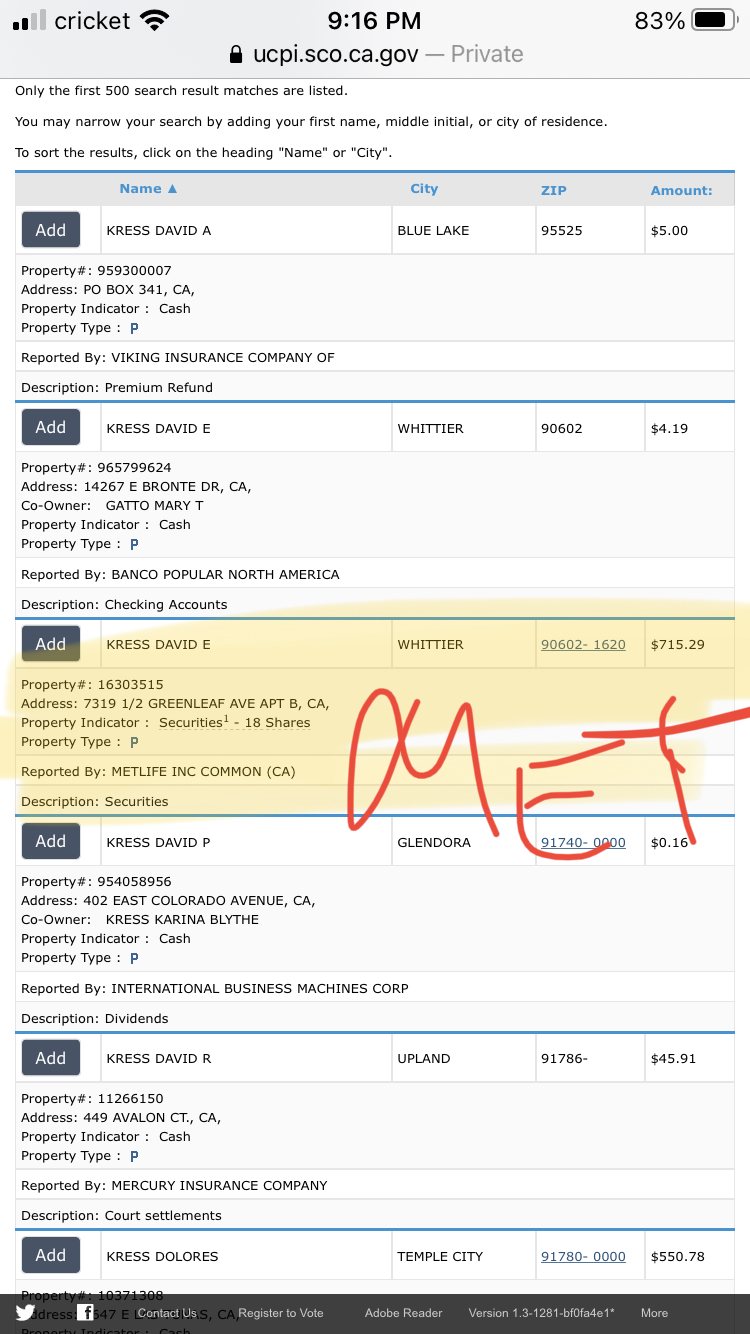Select the amount $4.19
This screenshot has width=750, height=1334.
coord(669,428)
